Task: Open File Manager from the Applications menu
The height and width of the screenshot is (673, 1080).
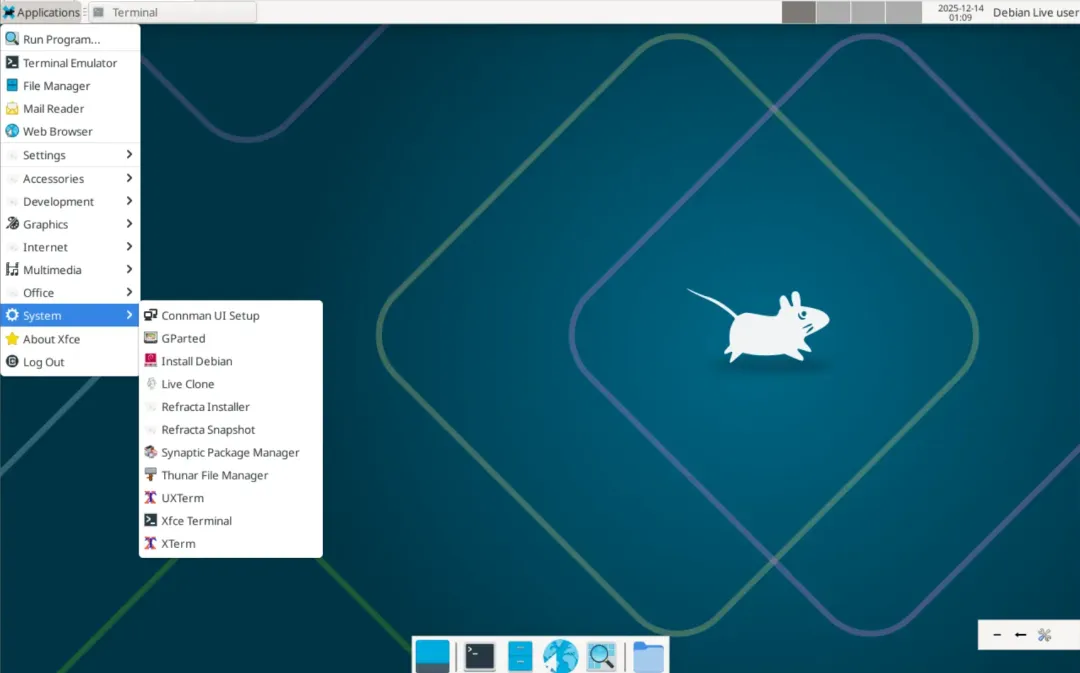Action: 70,85
